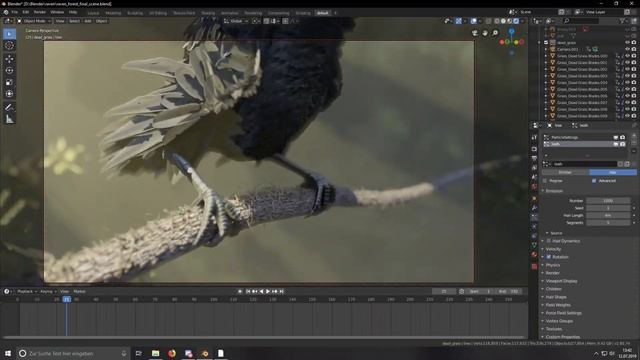The width and height of the screenshot is (640, 360).
Task: Toggle camera view icon in viewport
Action: tap(475, 33)
